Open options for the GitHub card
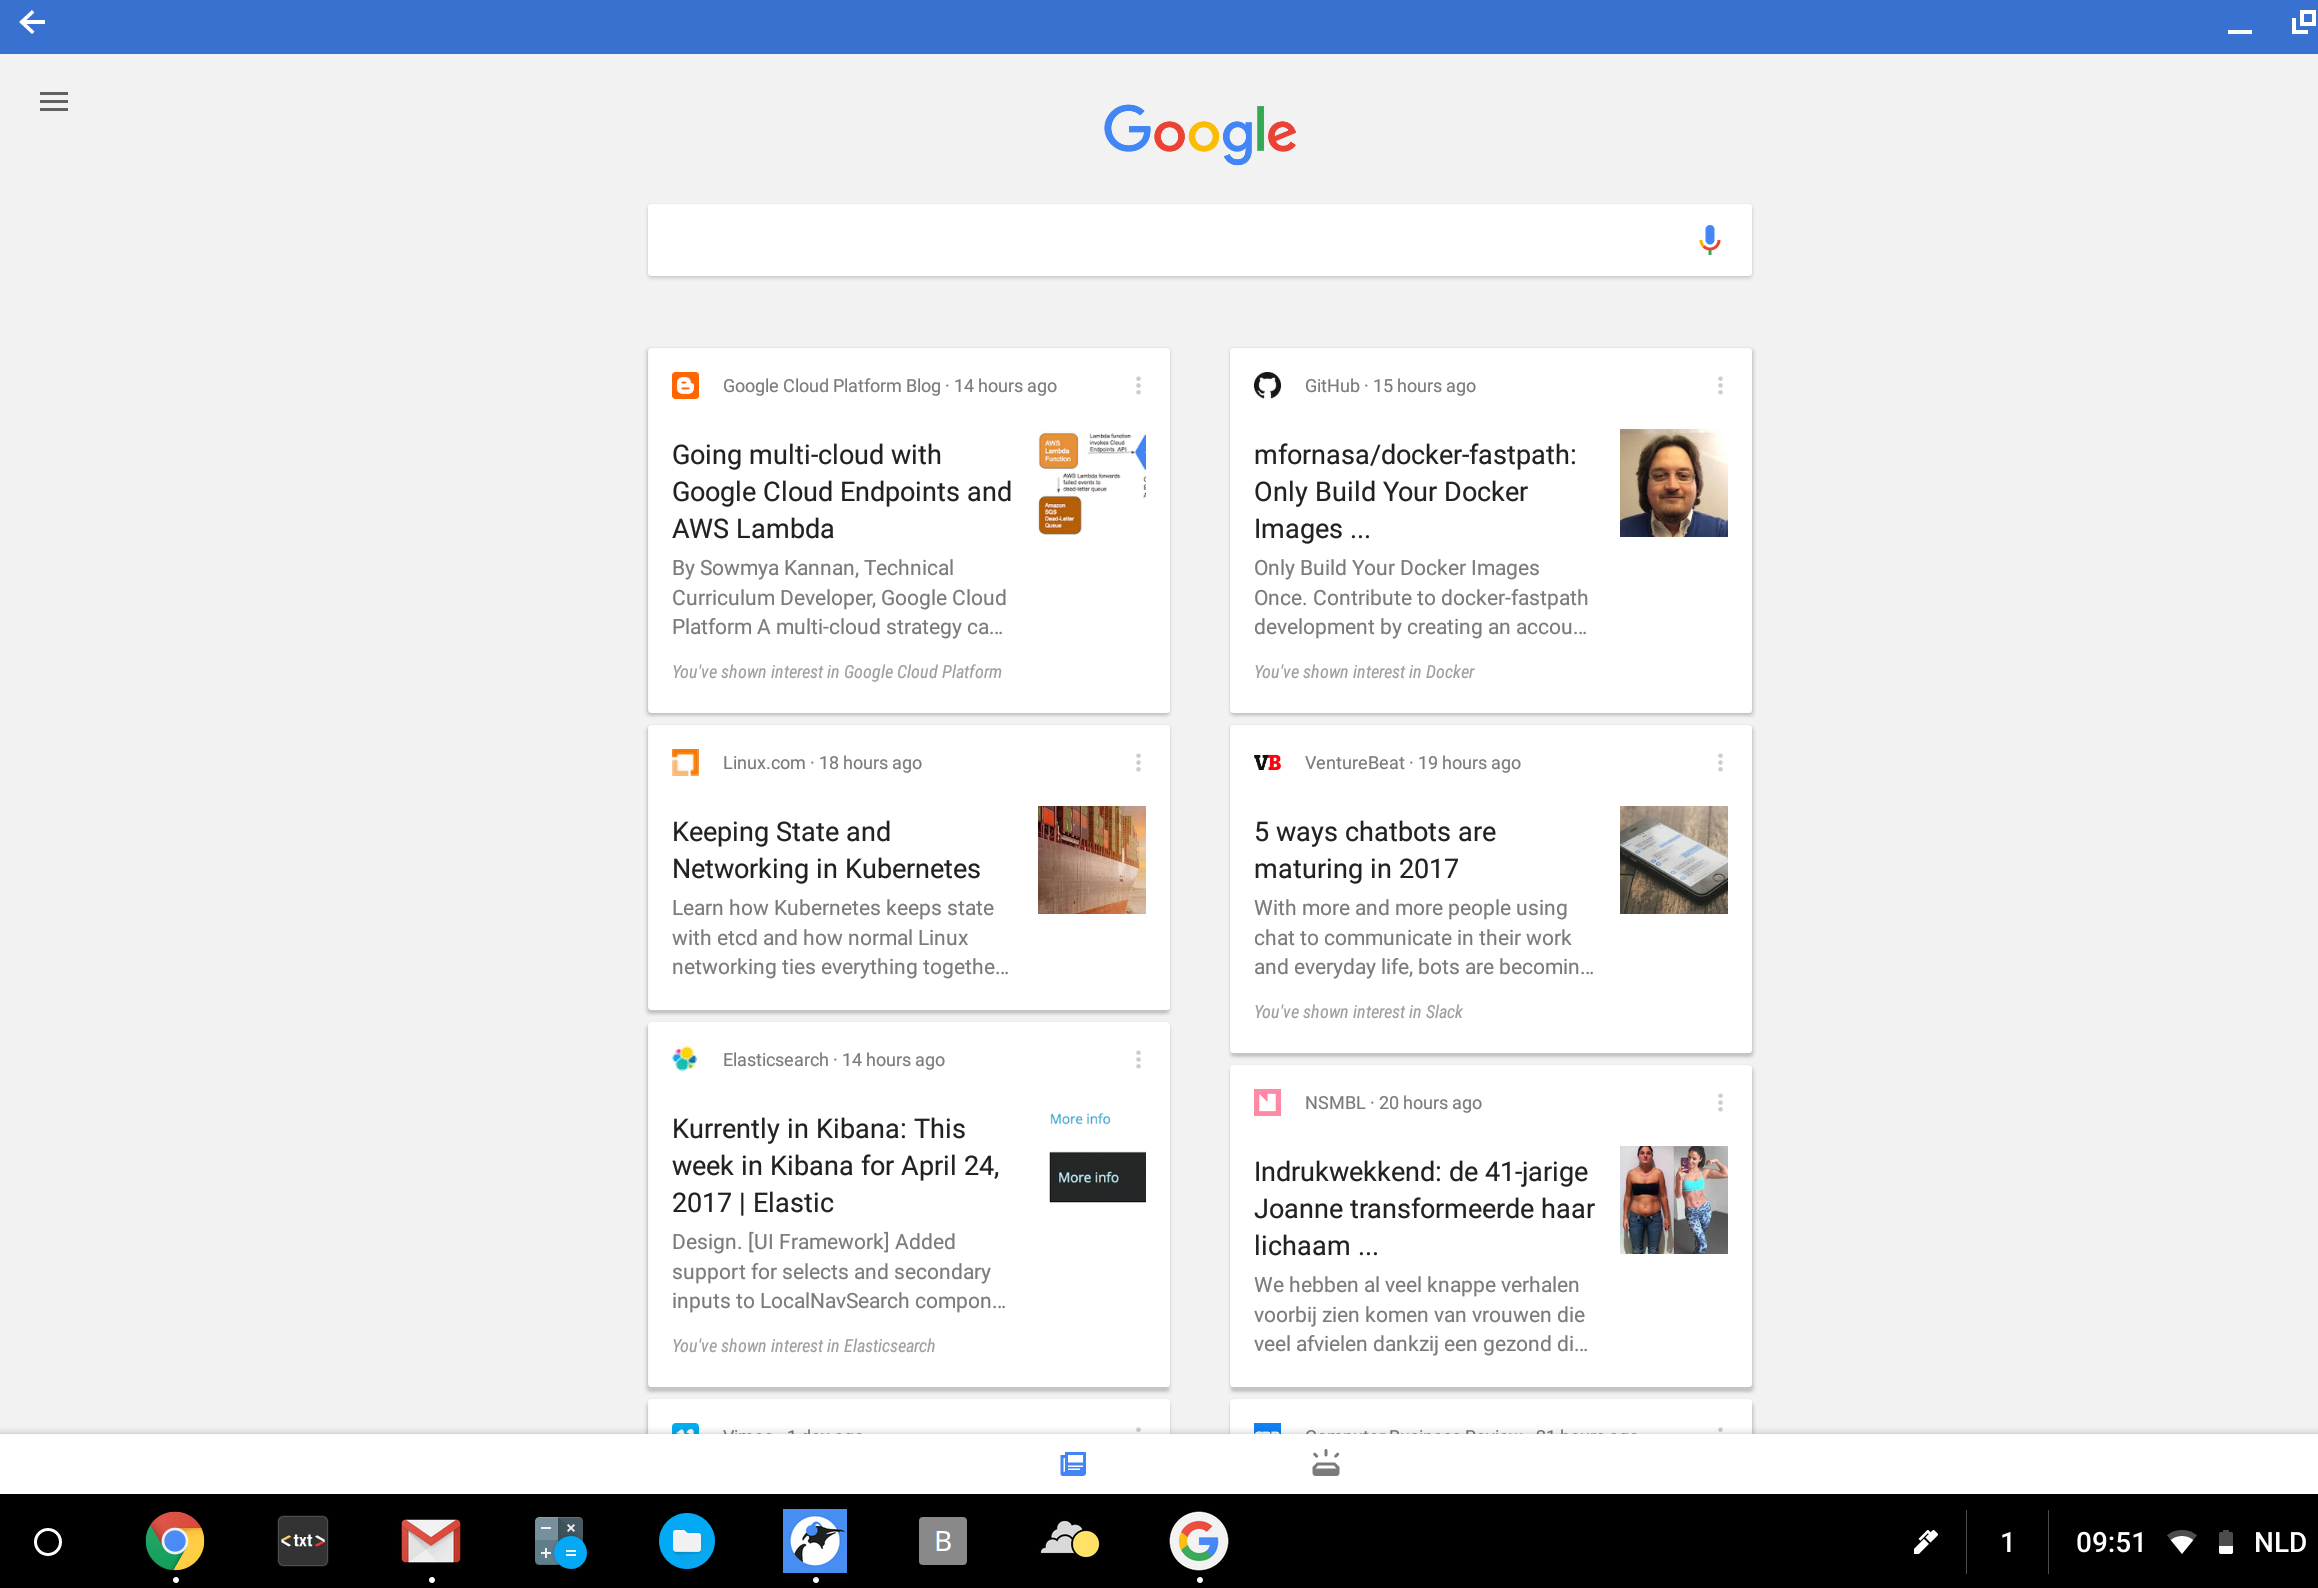 pyautogui.click(x=1720, y=386)
